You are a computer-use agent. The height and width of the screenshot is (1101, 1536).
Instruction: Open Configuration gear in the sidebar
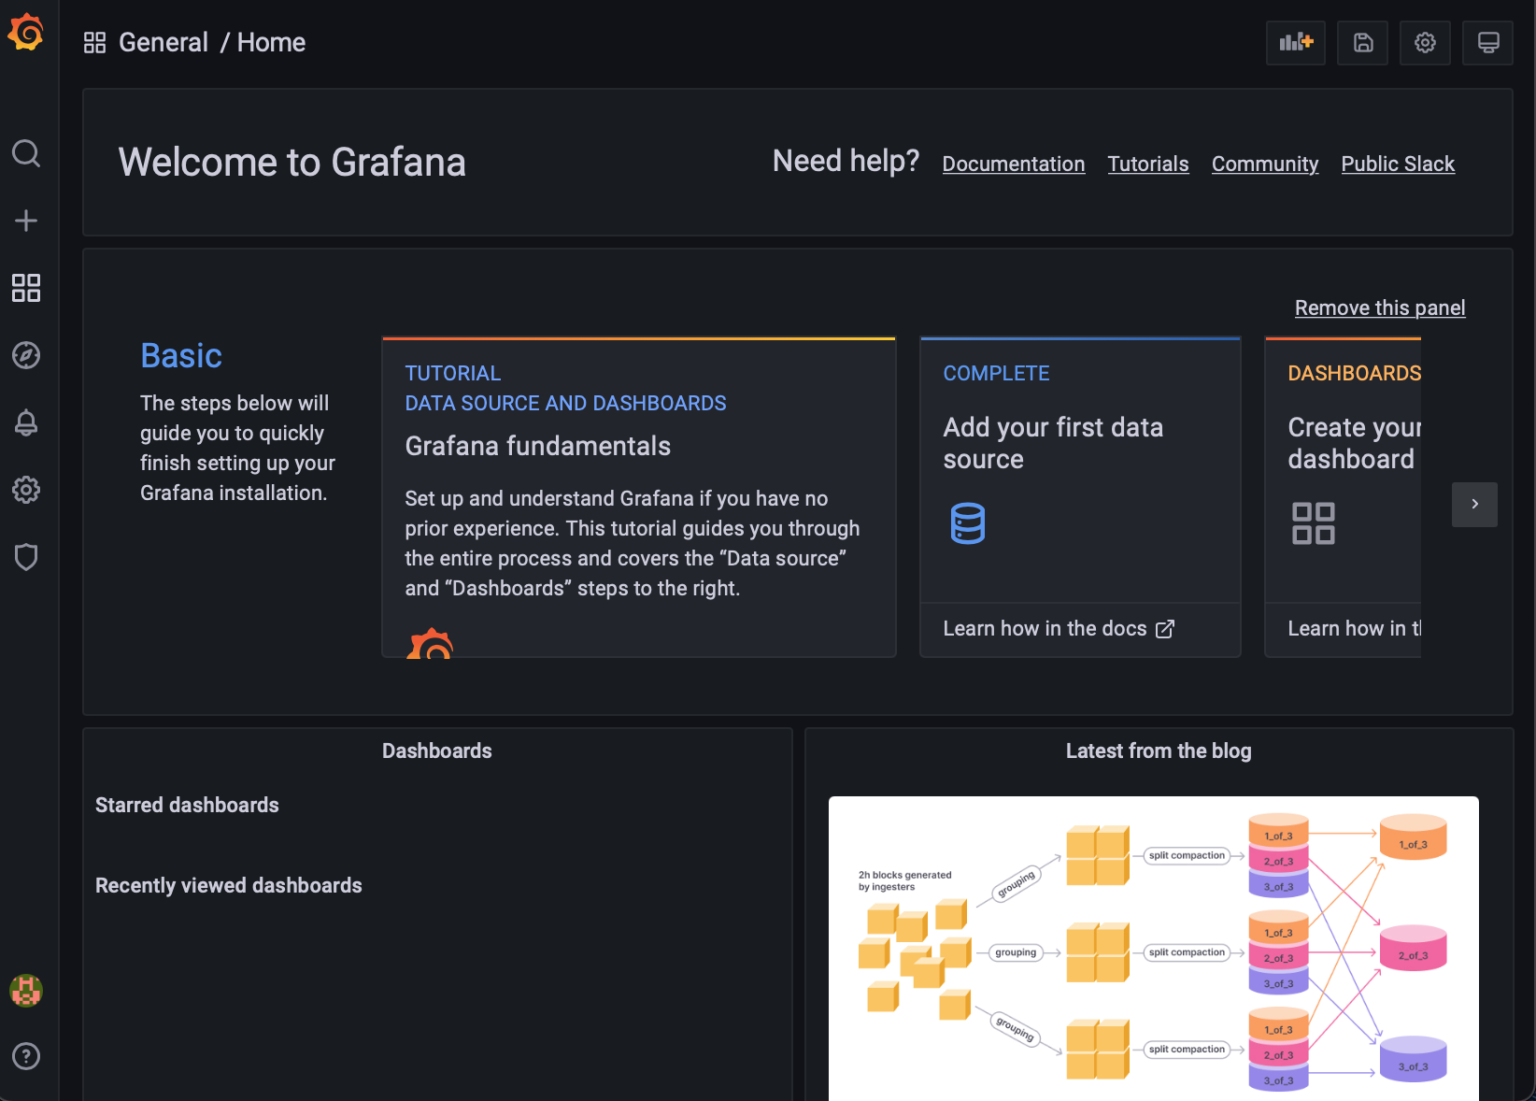26,489
